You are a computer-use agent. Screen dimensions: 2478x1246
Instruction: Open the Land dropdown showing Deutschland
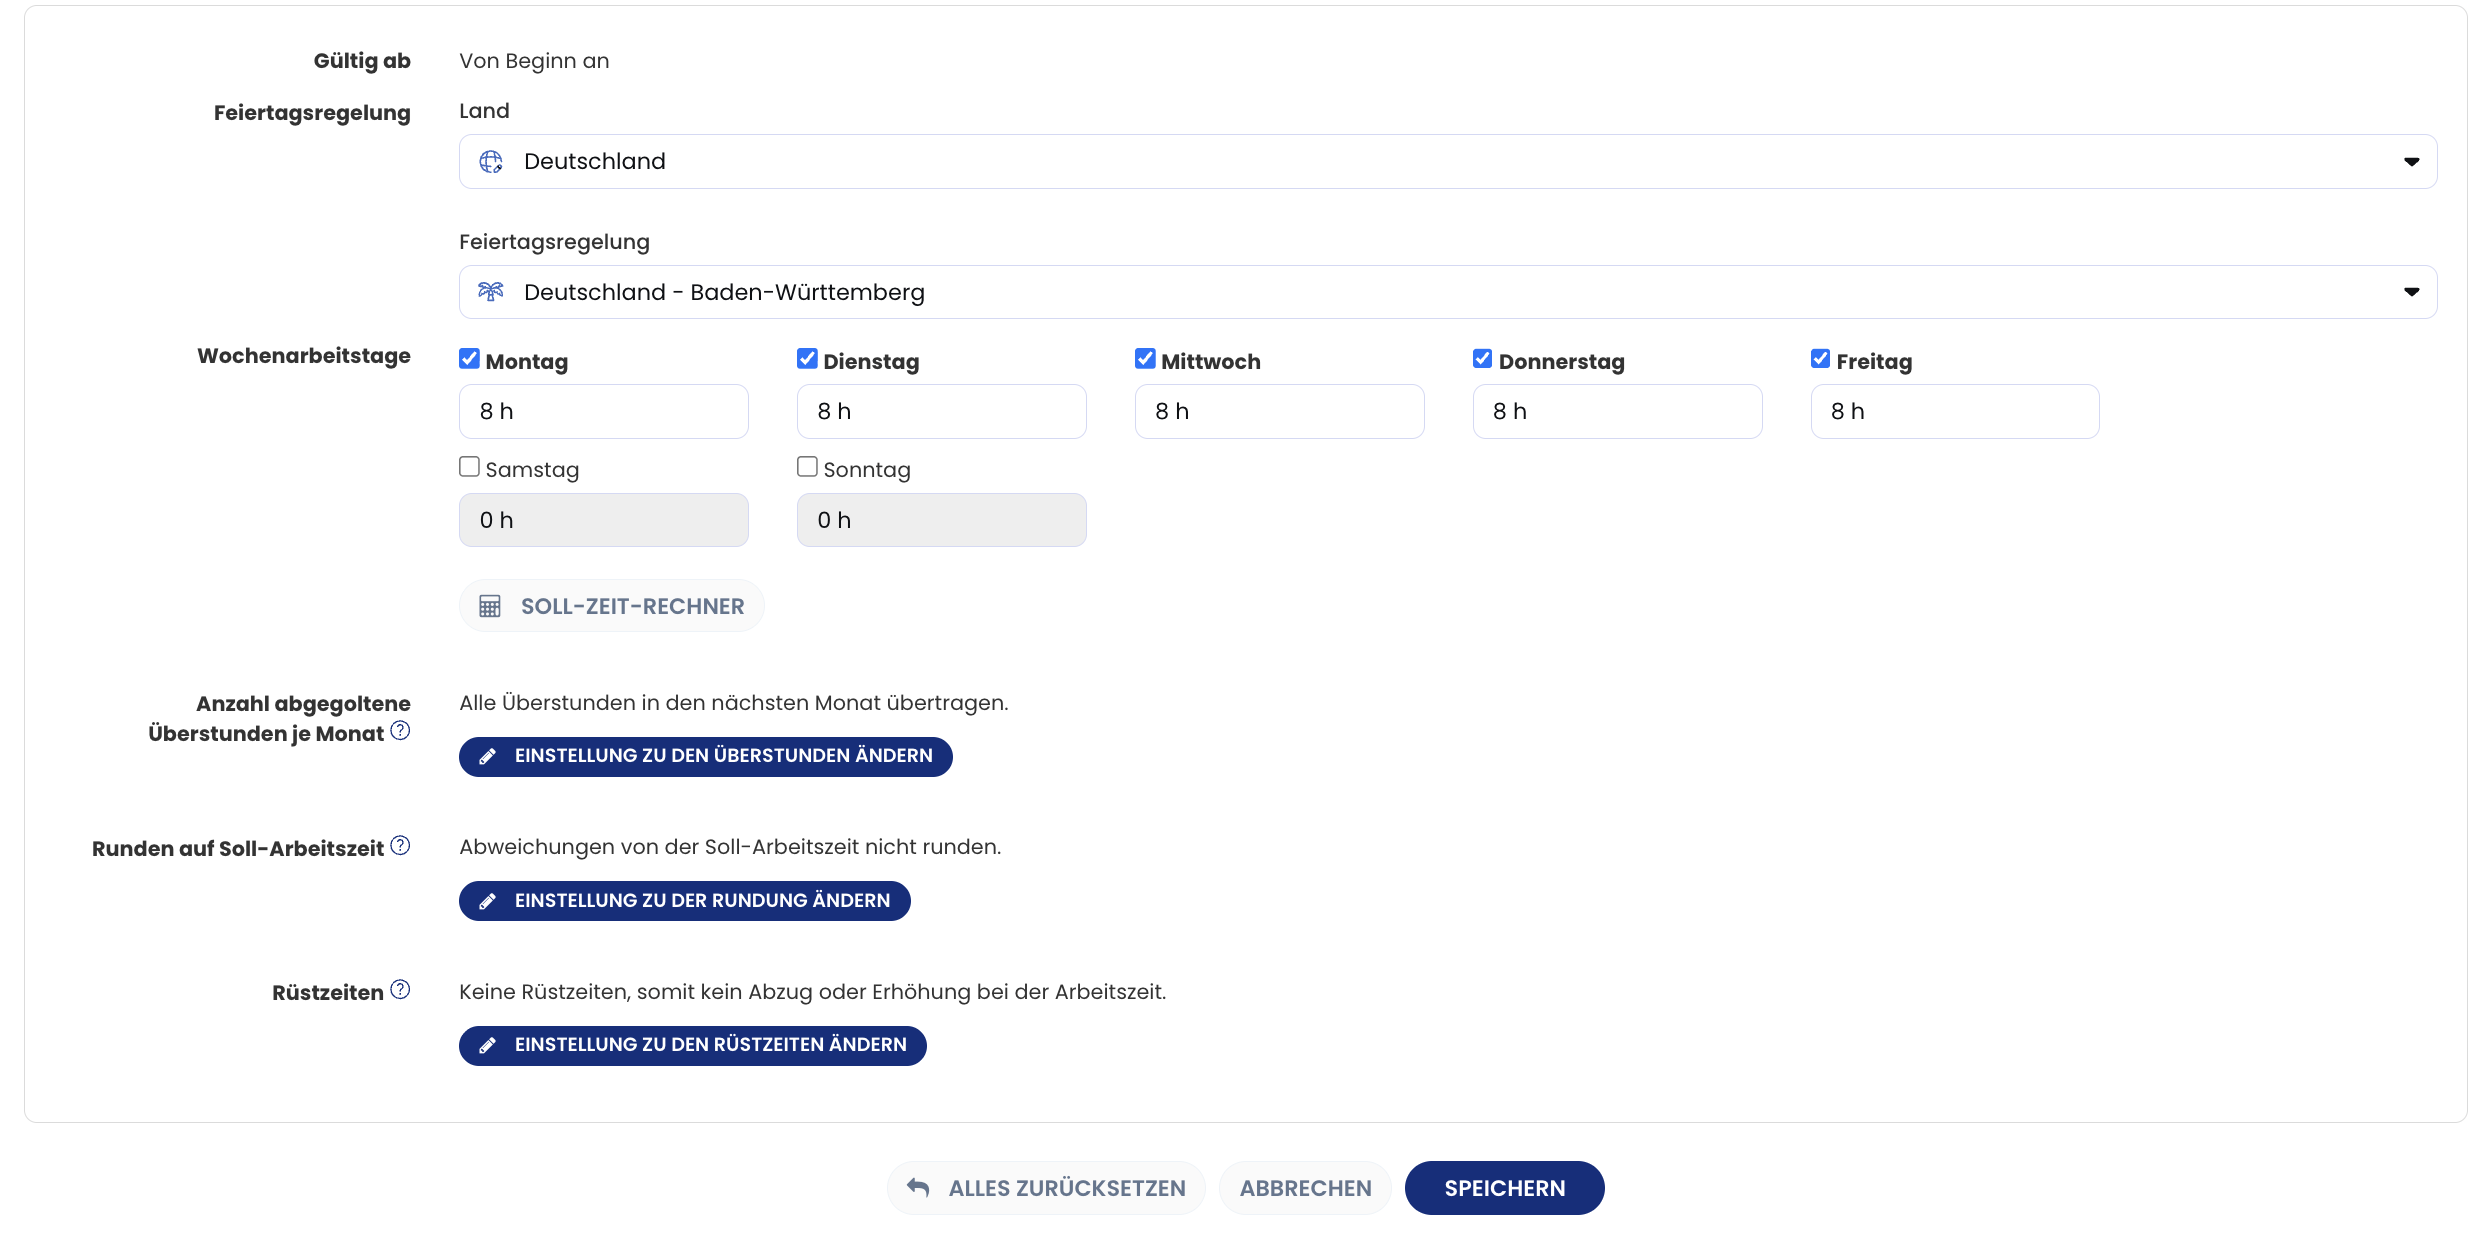tap(1447, 162)
